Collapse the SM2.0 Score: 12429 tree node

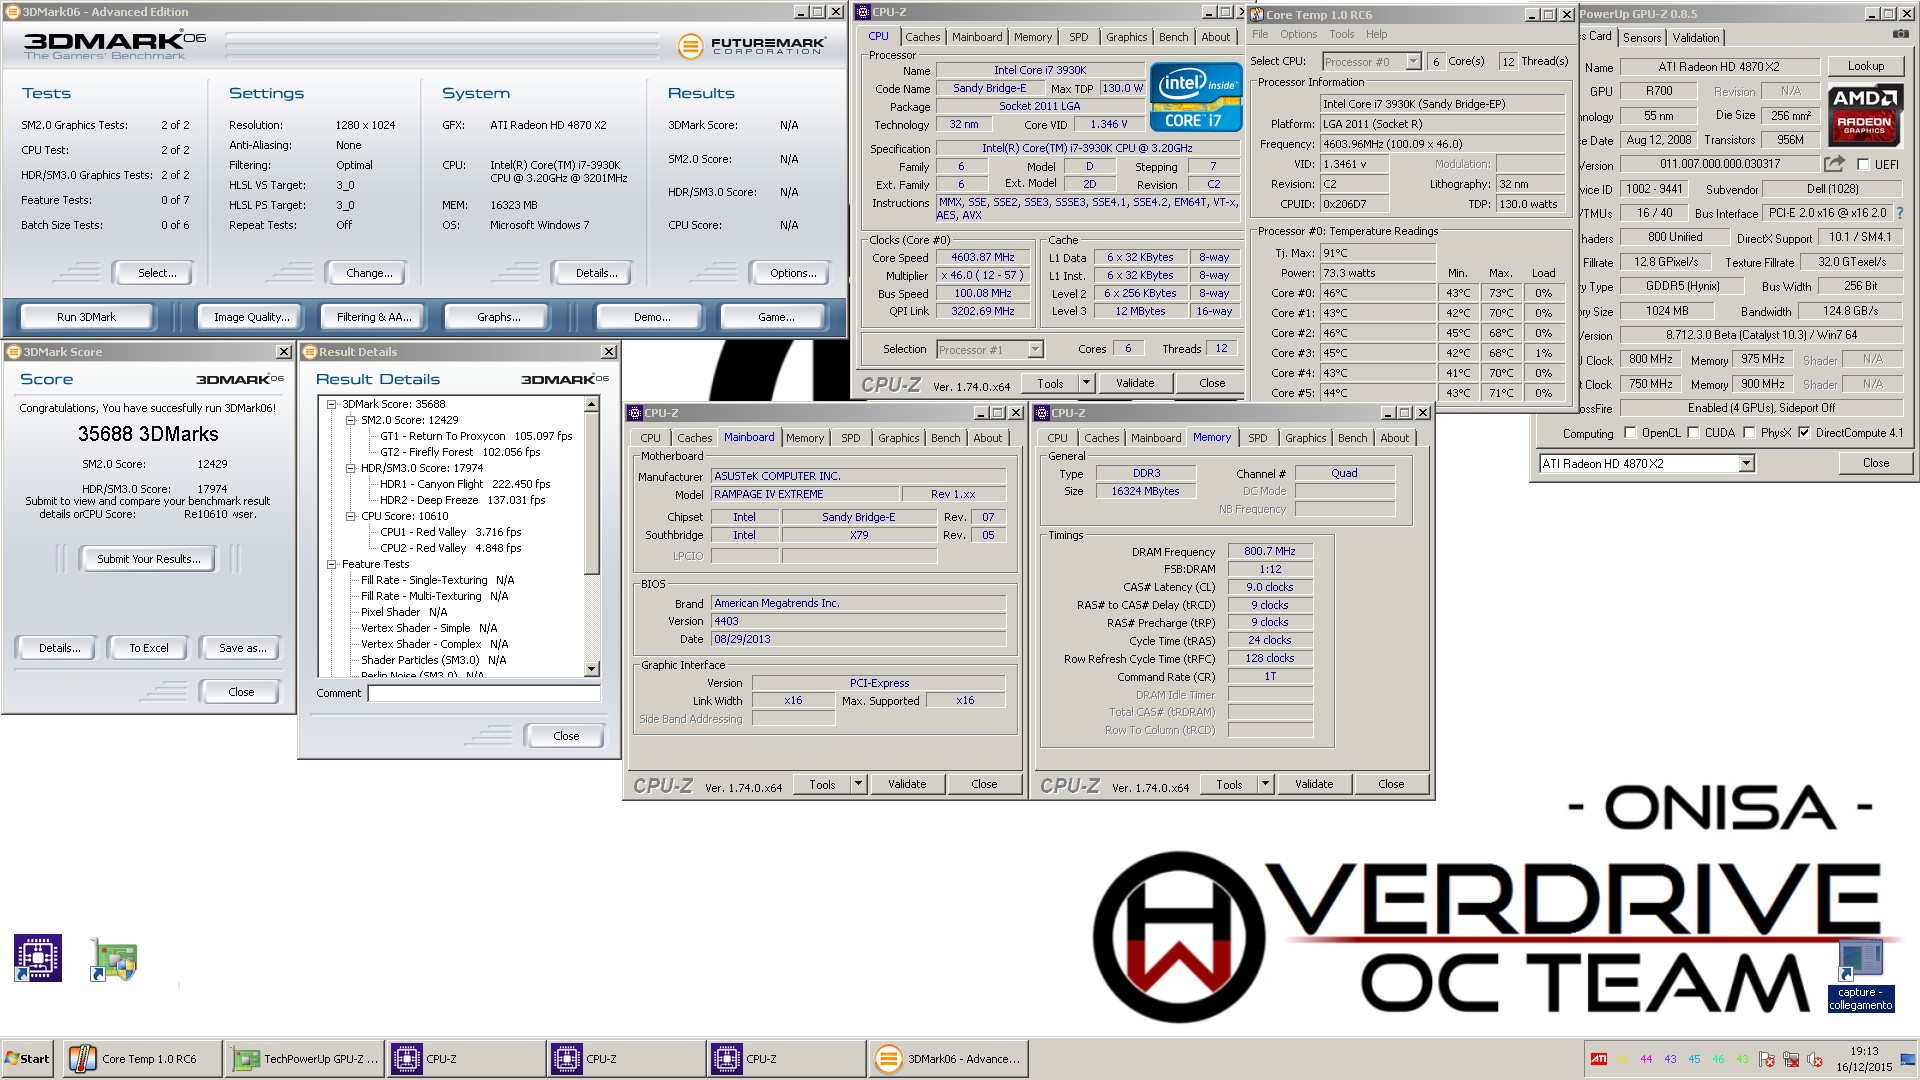pyautogui.click(x=350, y=421)
